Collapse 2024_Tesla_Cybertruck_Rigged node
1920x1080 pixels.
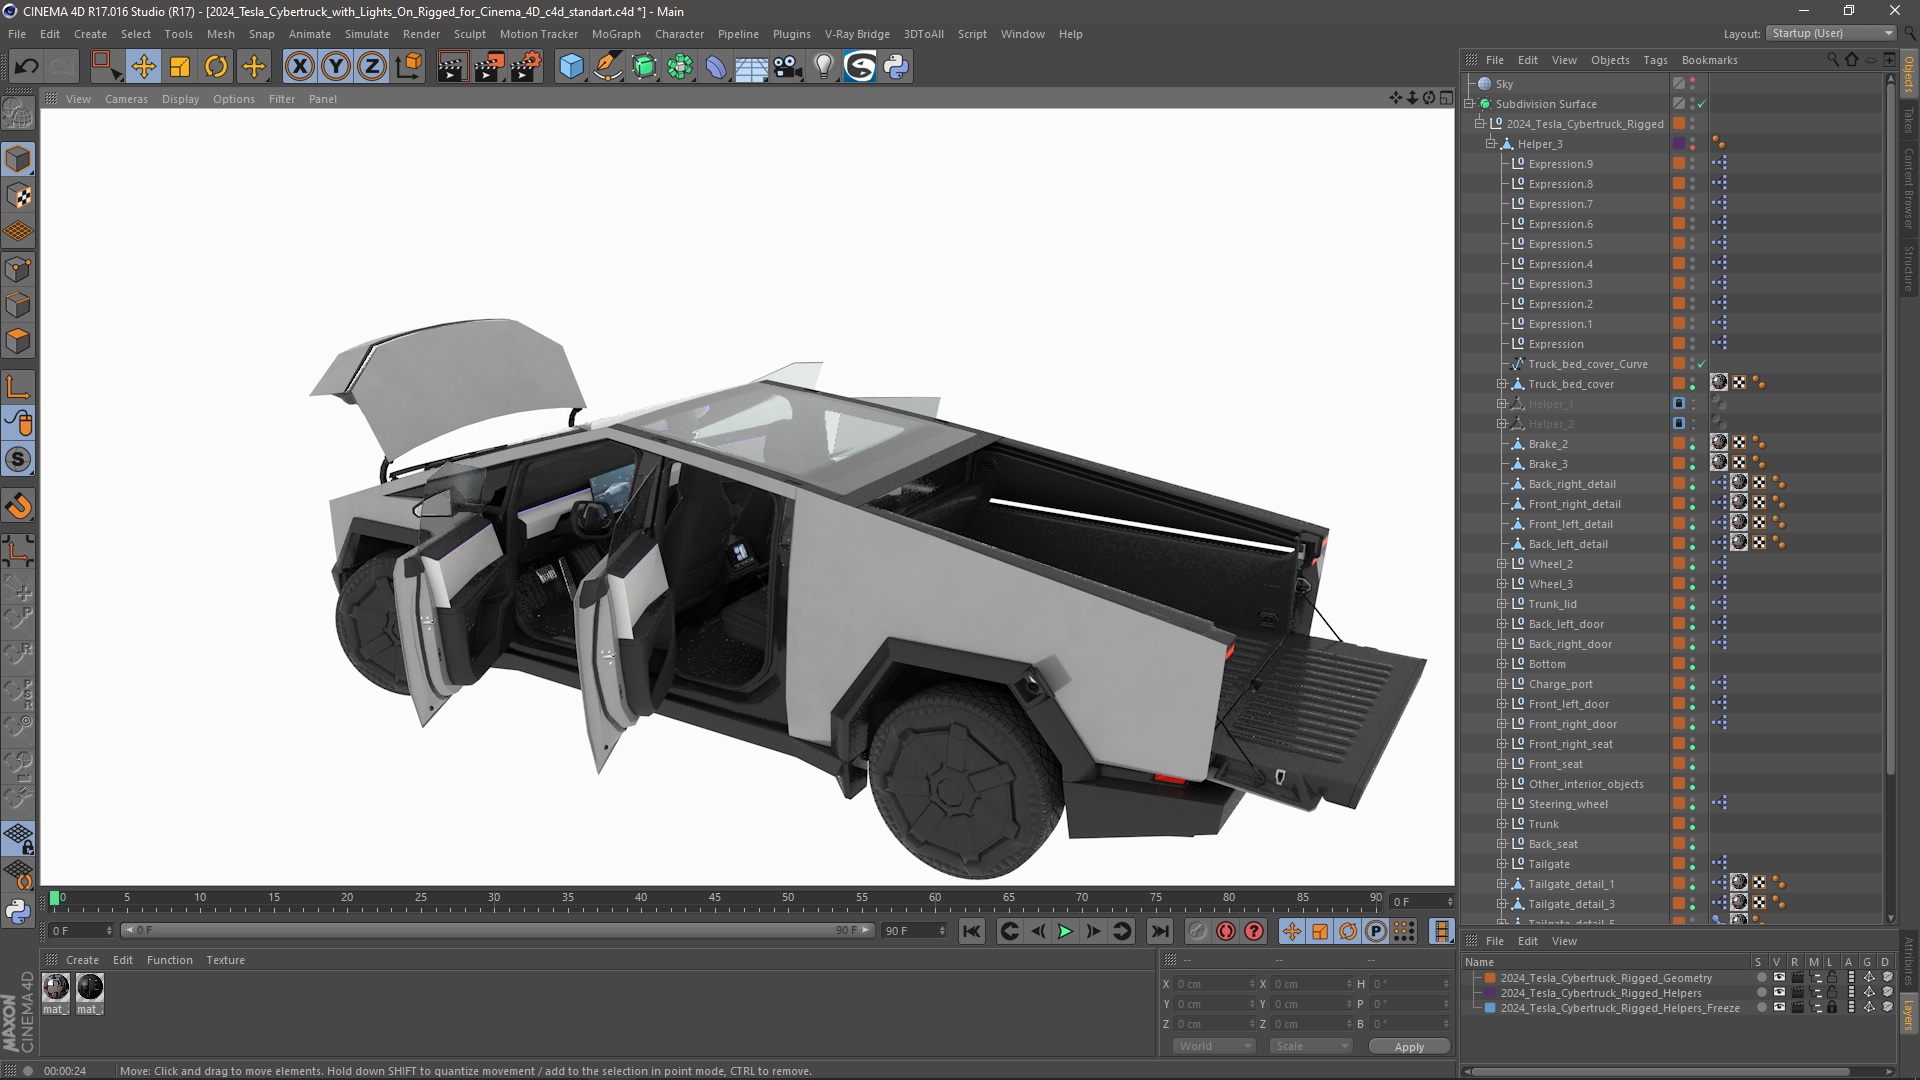(x=1480, y=124)
